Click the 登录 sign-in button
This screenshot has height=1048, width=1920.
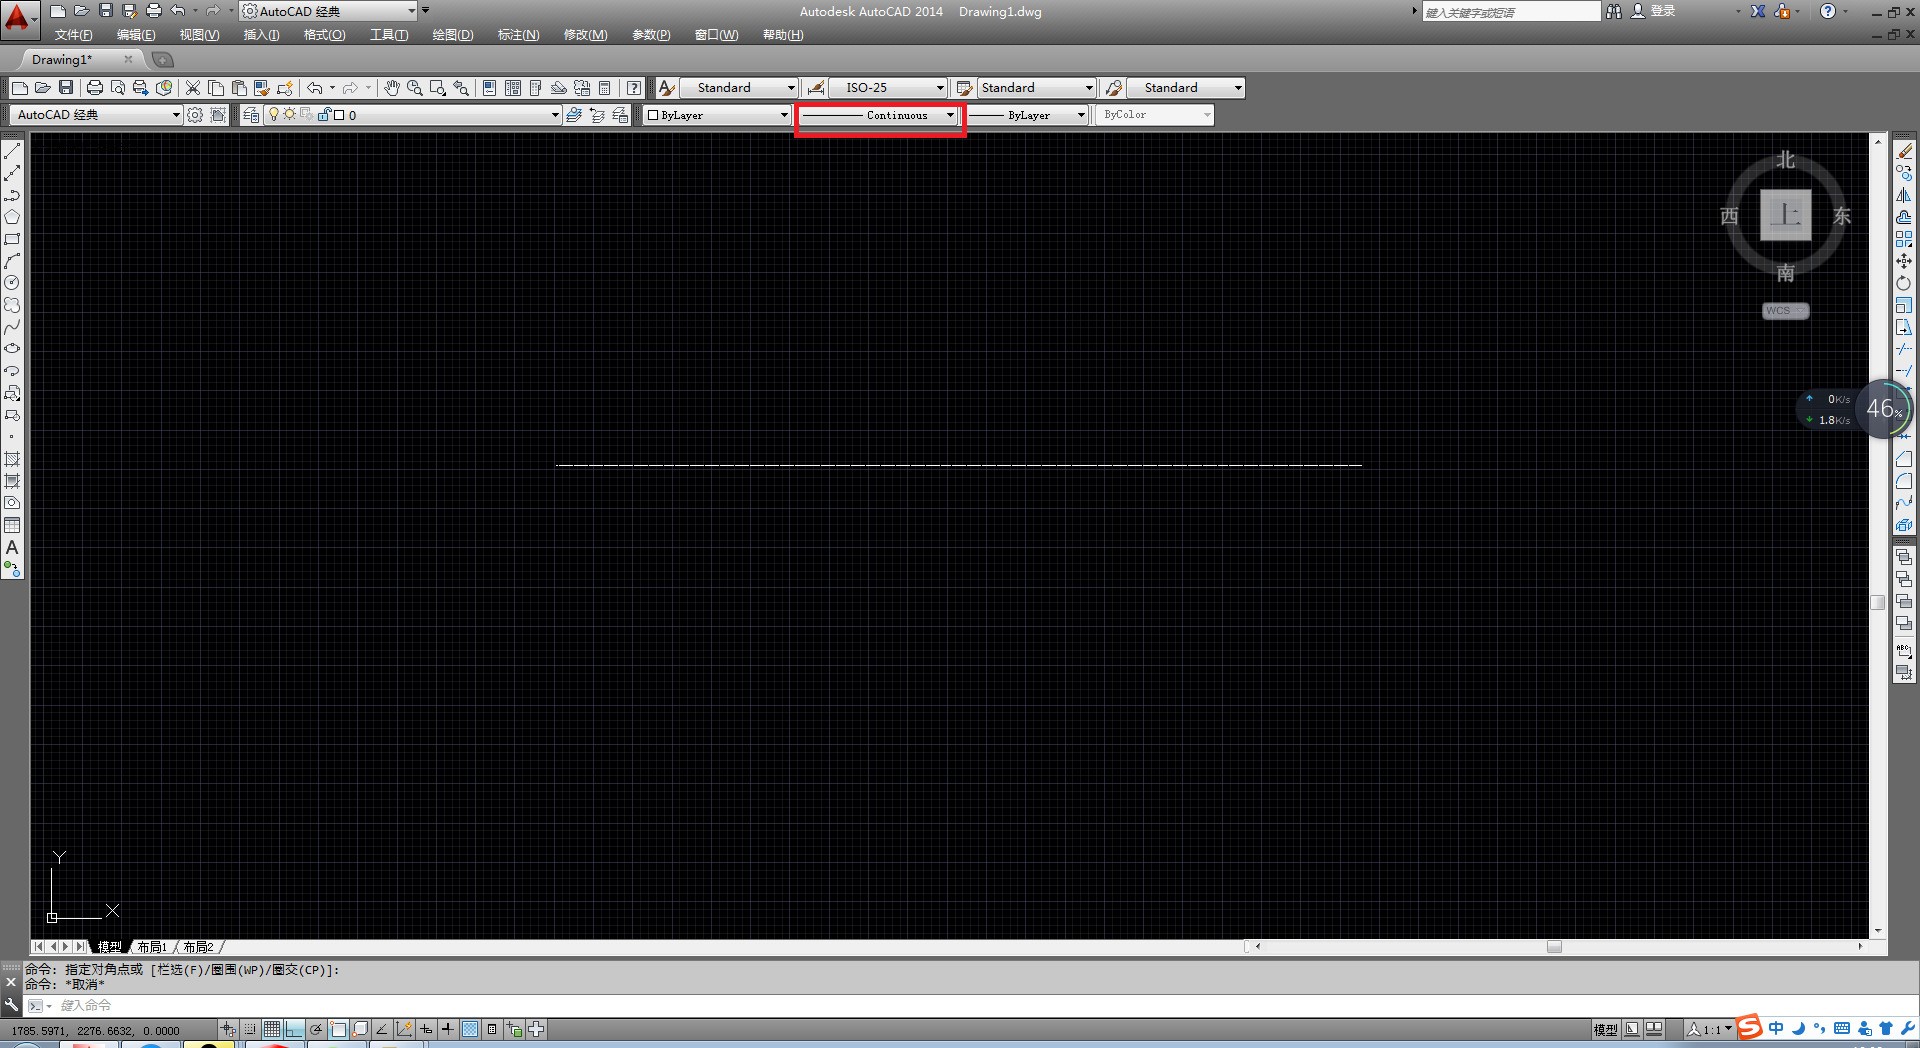(x=1662, y=11)
